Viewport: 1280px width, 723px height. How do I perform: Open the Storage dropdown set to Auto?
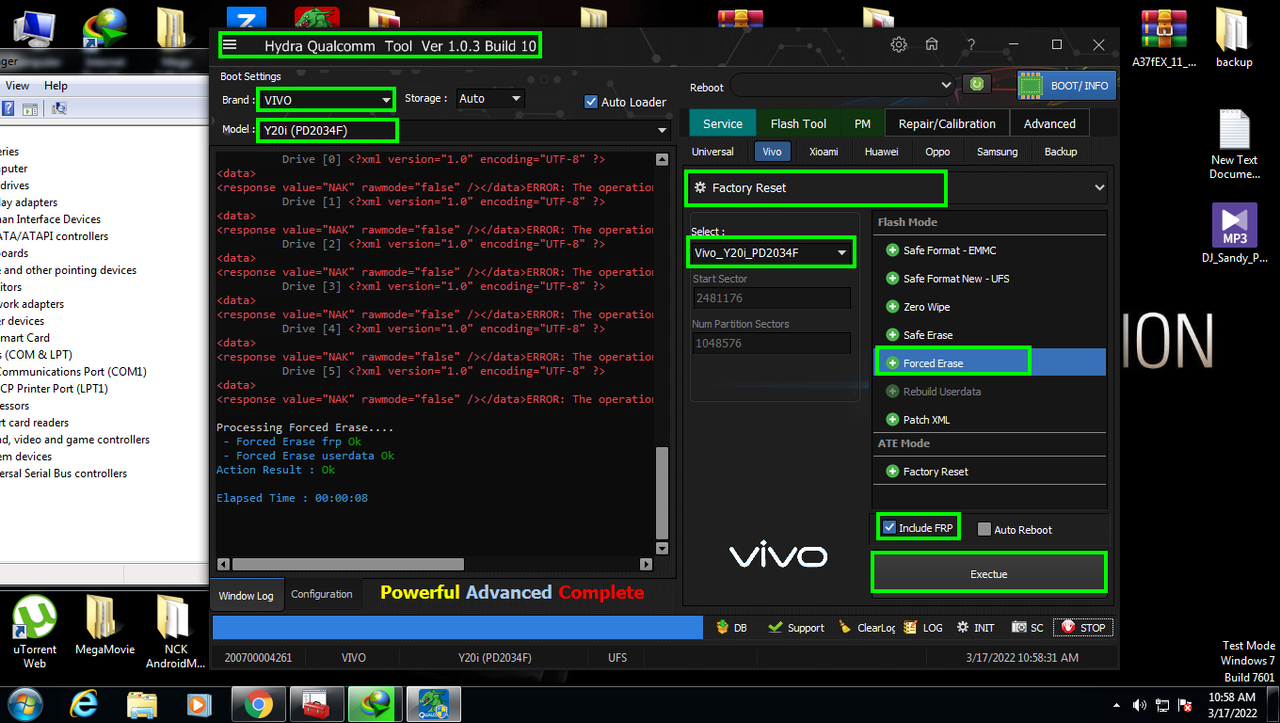click(490, 98)
